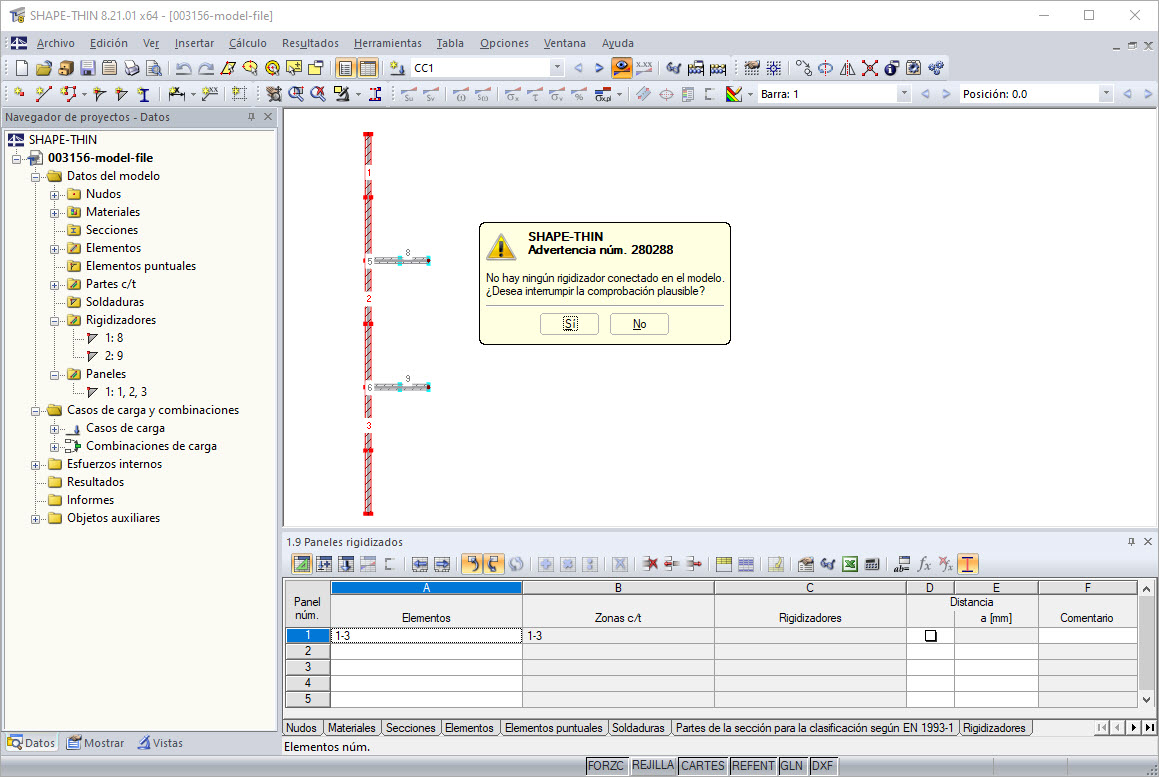Click the colored results panel icon

coord(733,94)
